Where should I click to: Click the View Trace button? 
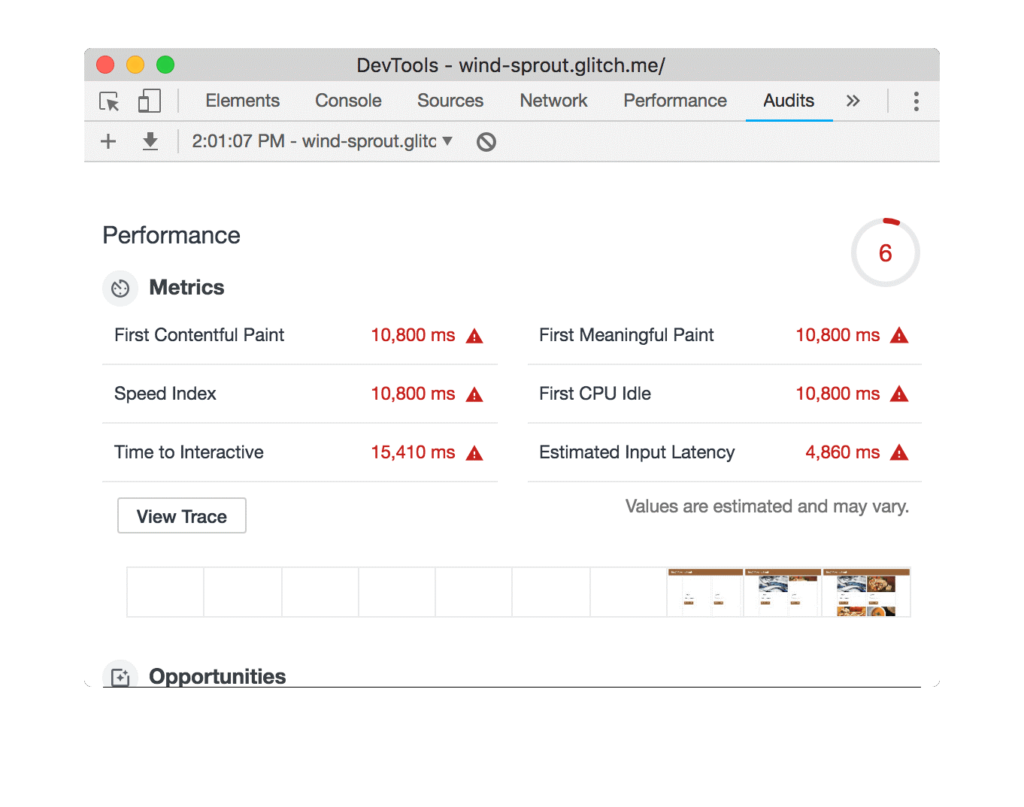point(181,515)
